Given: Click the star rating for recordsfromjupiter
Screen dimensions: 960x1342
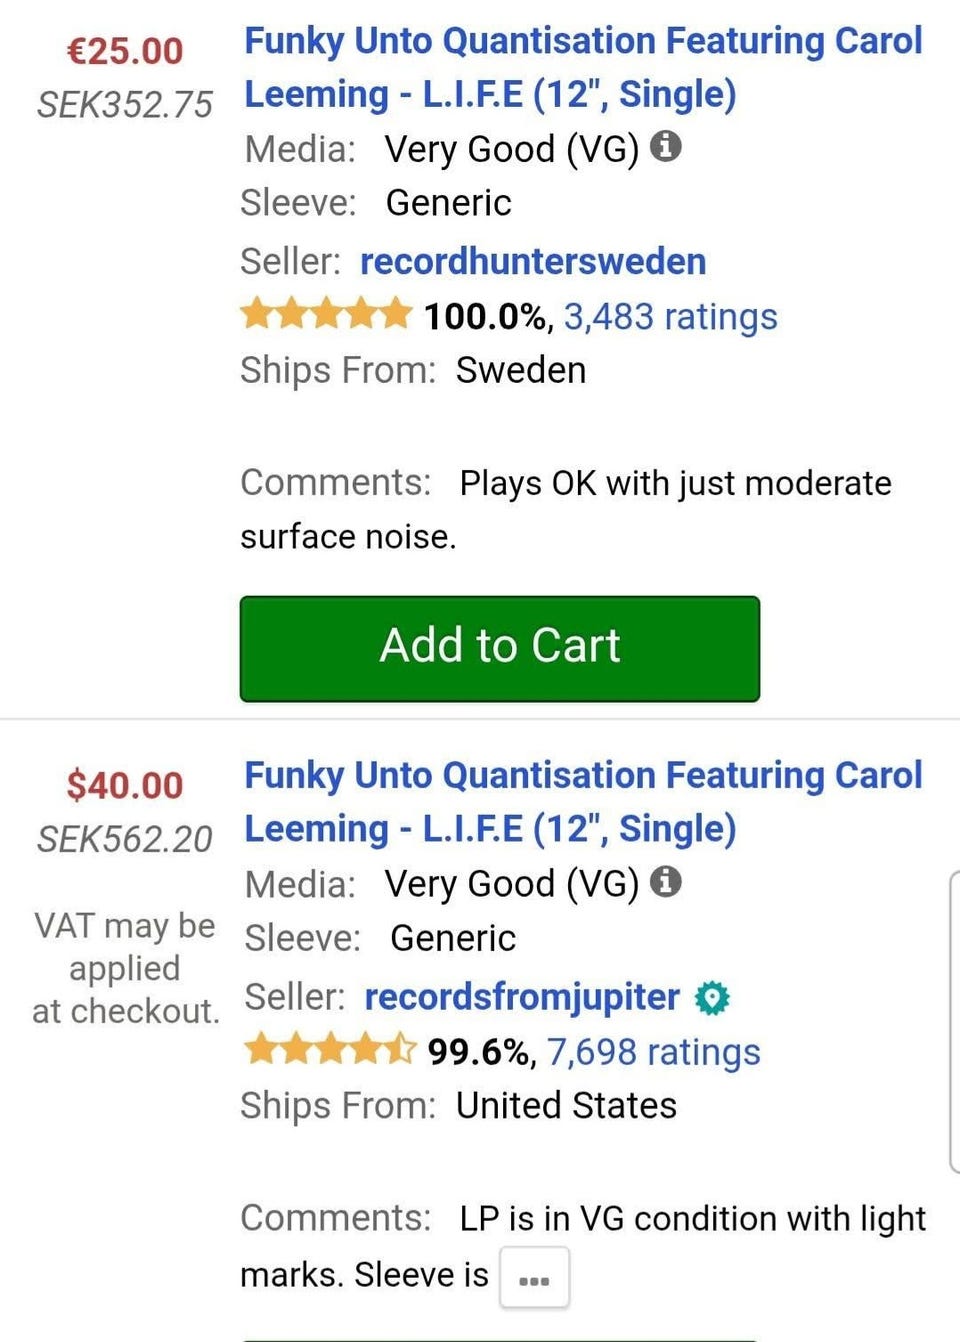Looking at the screenshot, I should [x=330, y=1050].
